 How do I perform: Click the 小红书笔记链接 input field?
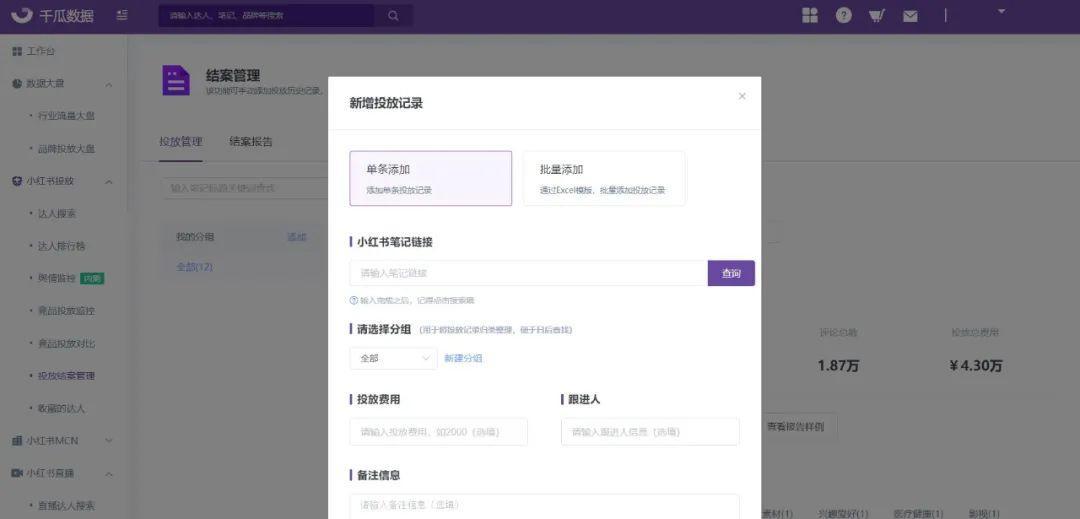528,273
